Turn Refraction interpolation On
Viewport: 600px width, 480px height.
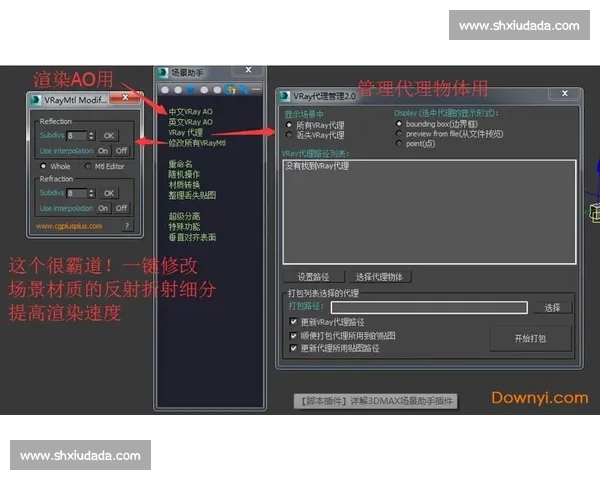pyautogui.click(x=103, y=208)
